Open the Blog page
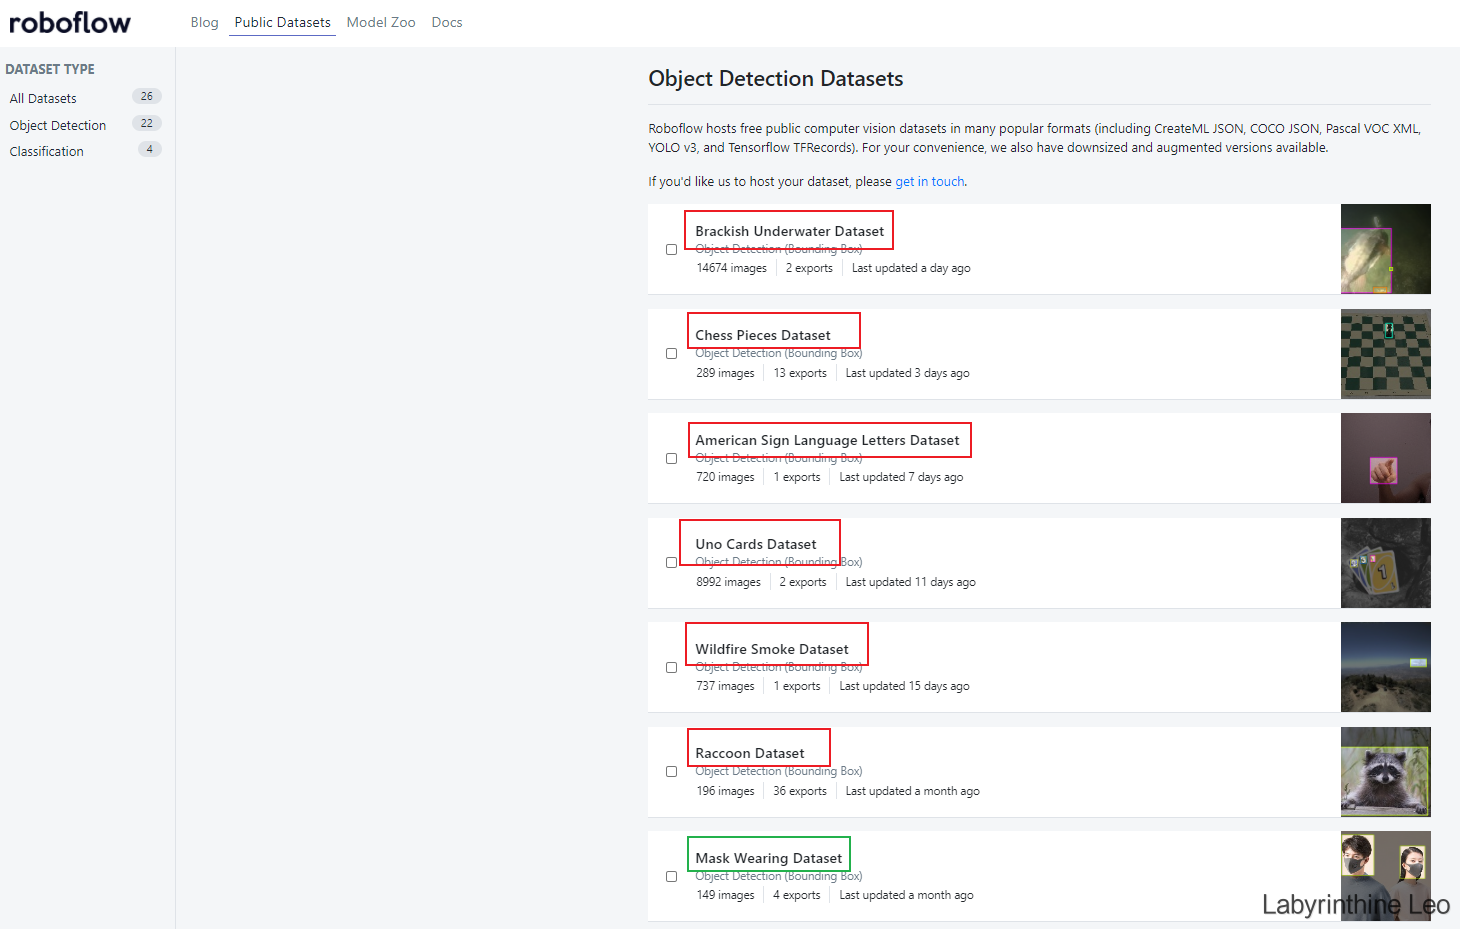The image size is (1460, 929). [204, 22]
